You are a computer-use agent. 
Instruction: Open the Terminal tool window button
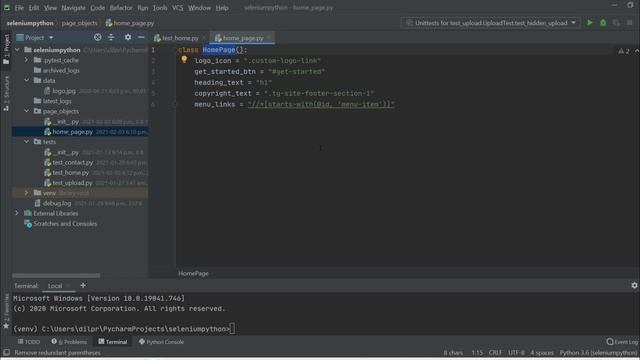click(x=113, y=342)
